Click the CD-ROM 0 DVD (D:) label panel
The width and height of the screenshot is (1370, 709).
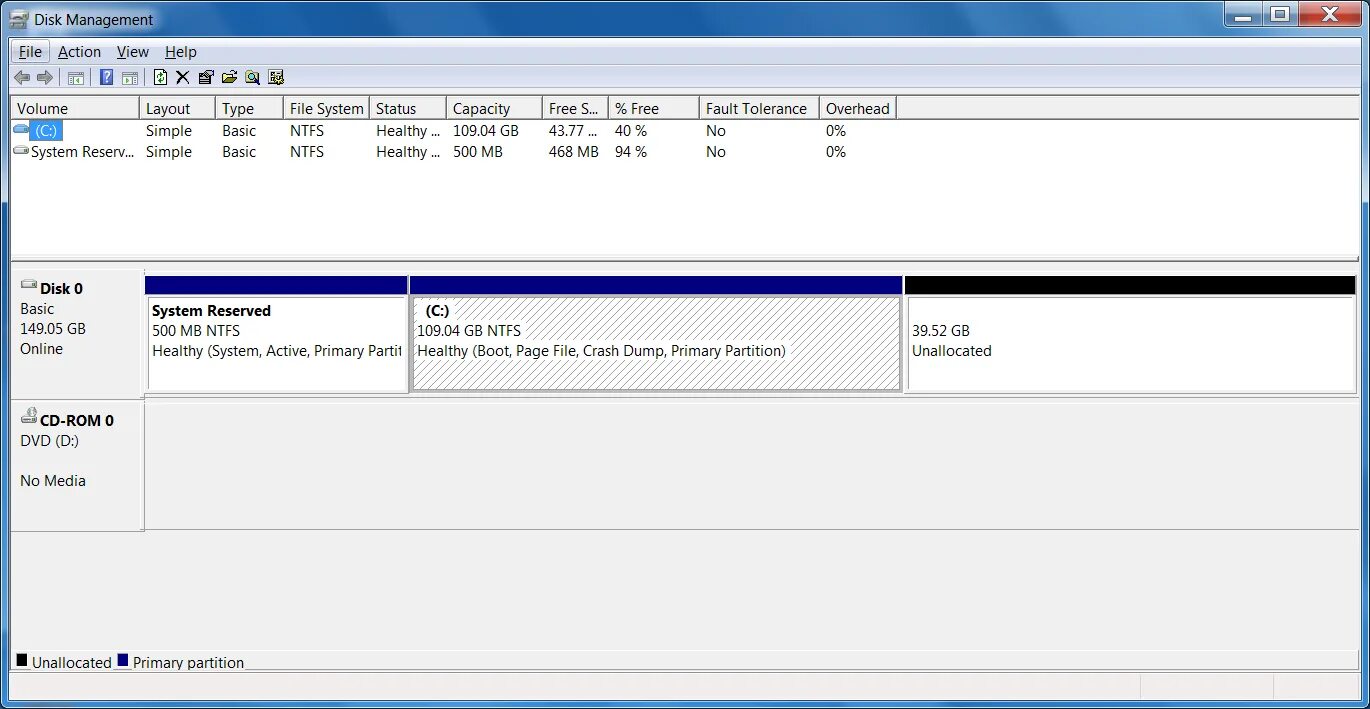[x=77, y=465]
